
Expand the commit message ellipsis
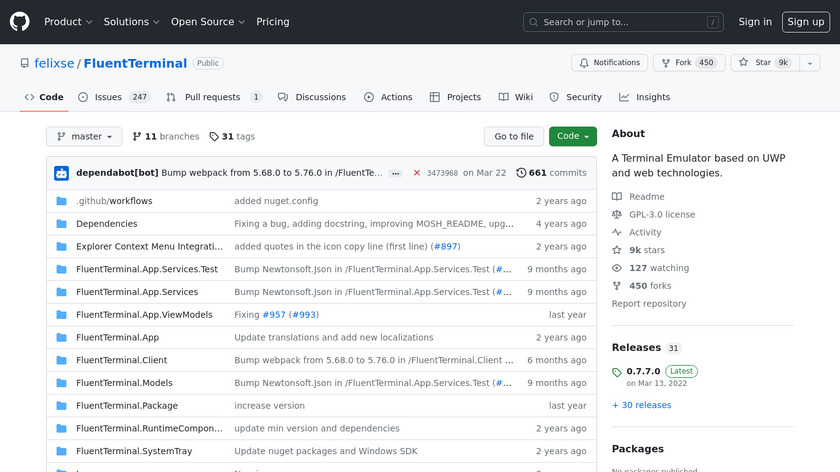[x=395, y=174]
